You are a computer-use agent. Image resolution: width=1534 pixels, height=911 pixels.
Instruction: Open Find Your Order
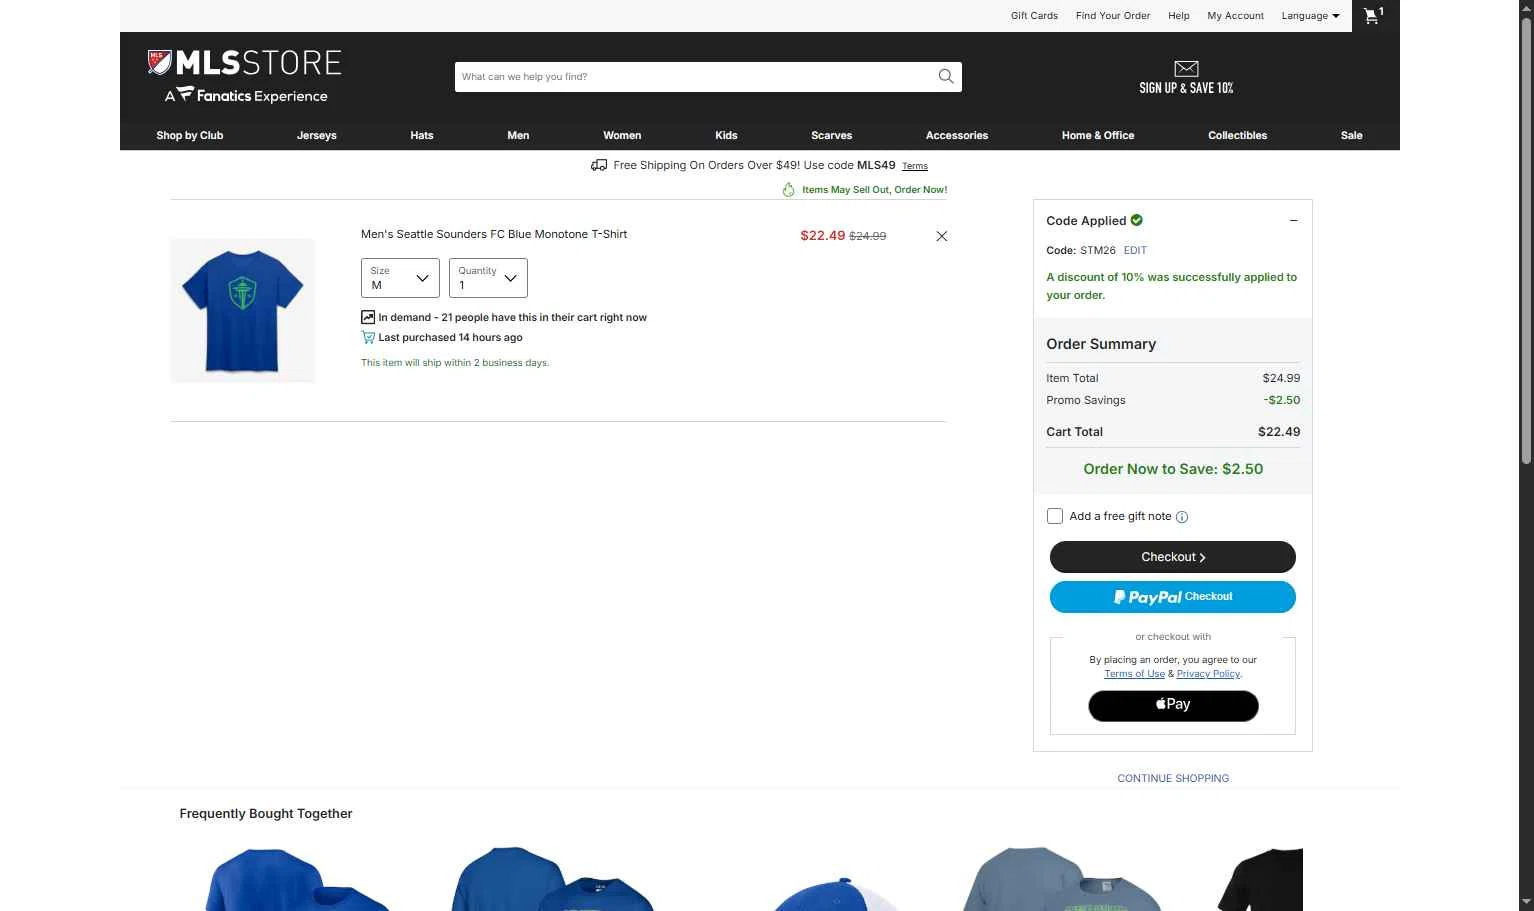pyautogui.click(x=1113, y=16)
